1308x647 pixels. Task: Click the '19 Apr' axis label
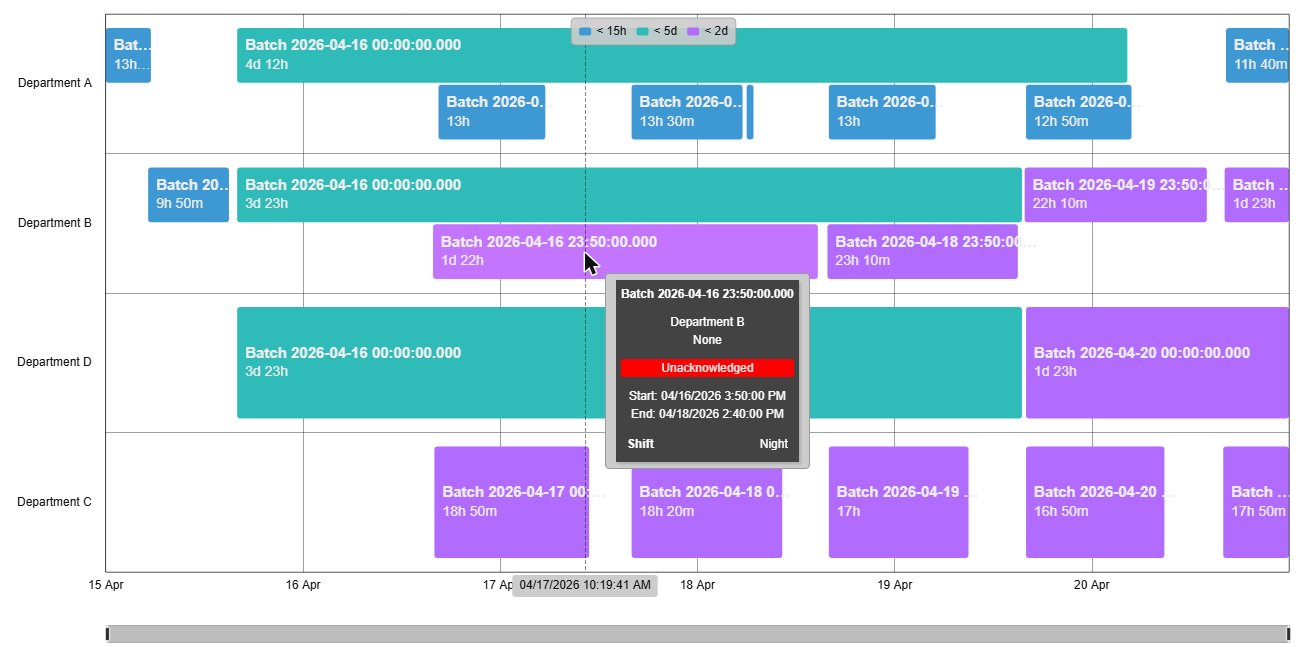pos(894,584)
